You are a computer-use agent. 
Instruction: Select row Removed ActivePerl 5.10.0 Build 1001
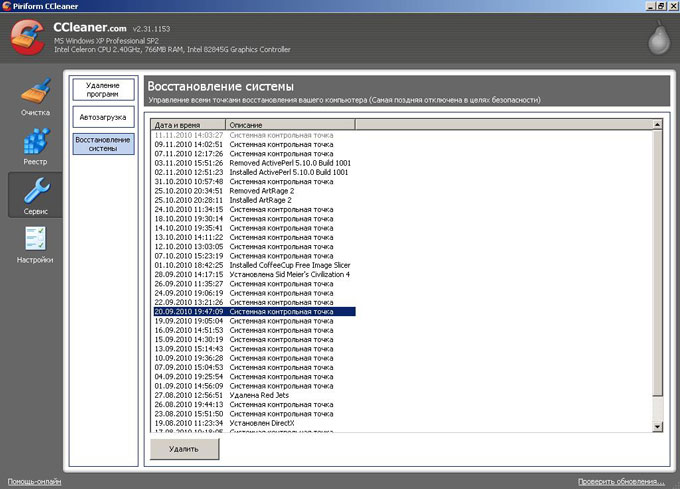point(255,163)
